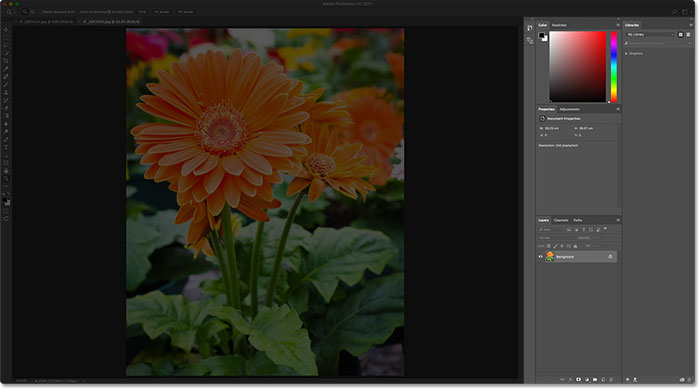
Task: Switch to the inactive document tab
Action: pyautogui.click(x=46, y=21)
